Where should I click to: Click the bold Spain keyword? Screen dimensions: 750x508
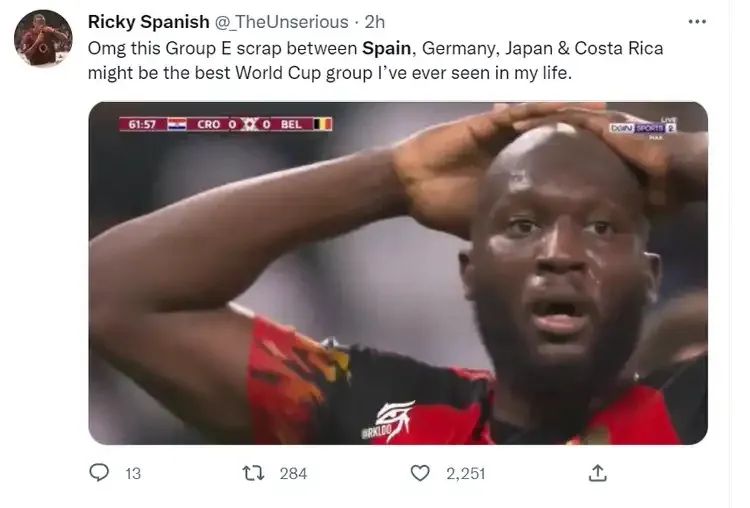[386, 48]
